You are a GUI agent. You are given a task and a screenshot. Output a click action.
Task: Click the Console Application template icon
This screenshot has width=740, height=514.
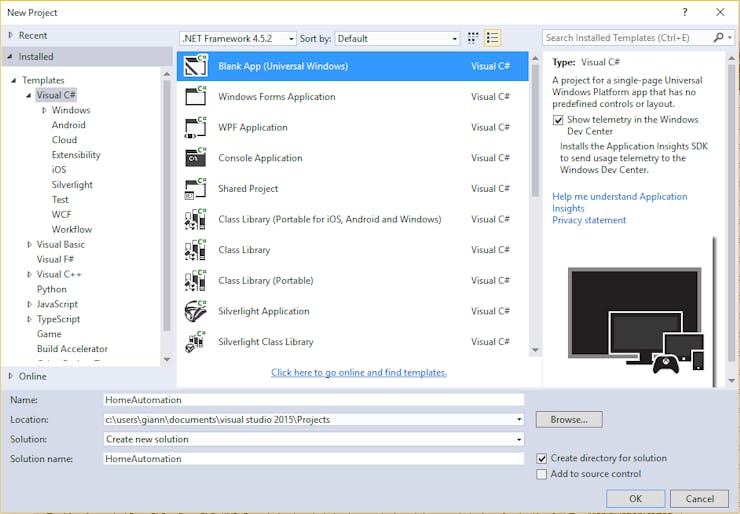click(195, 158)
